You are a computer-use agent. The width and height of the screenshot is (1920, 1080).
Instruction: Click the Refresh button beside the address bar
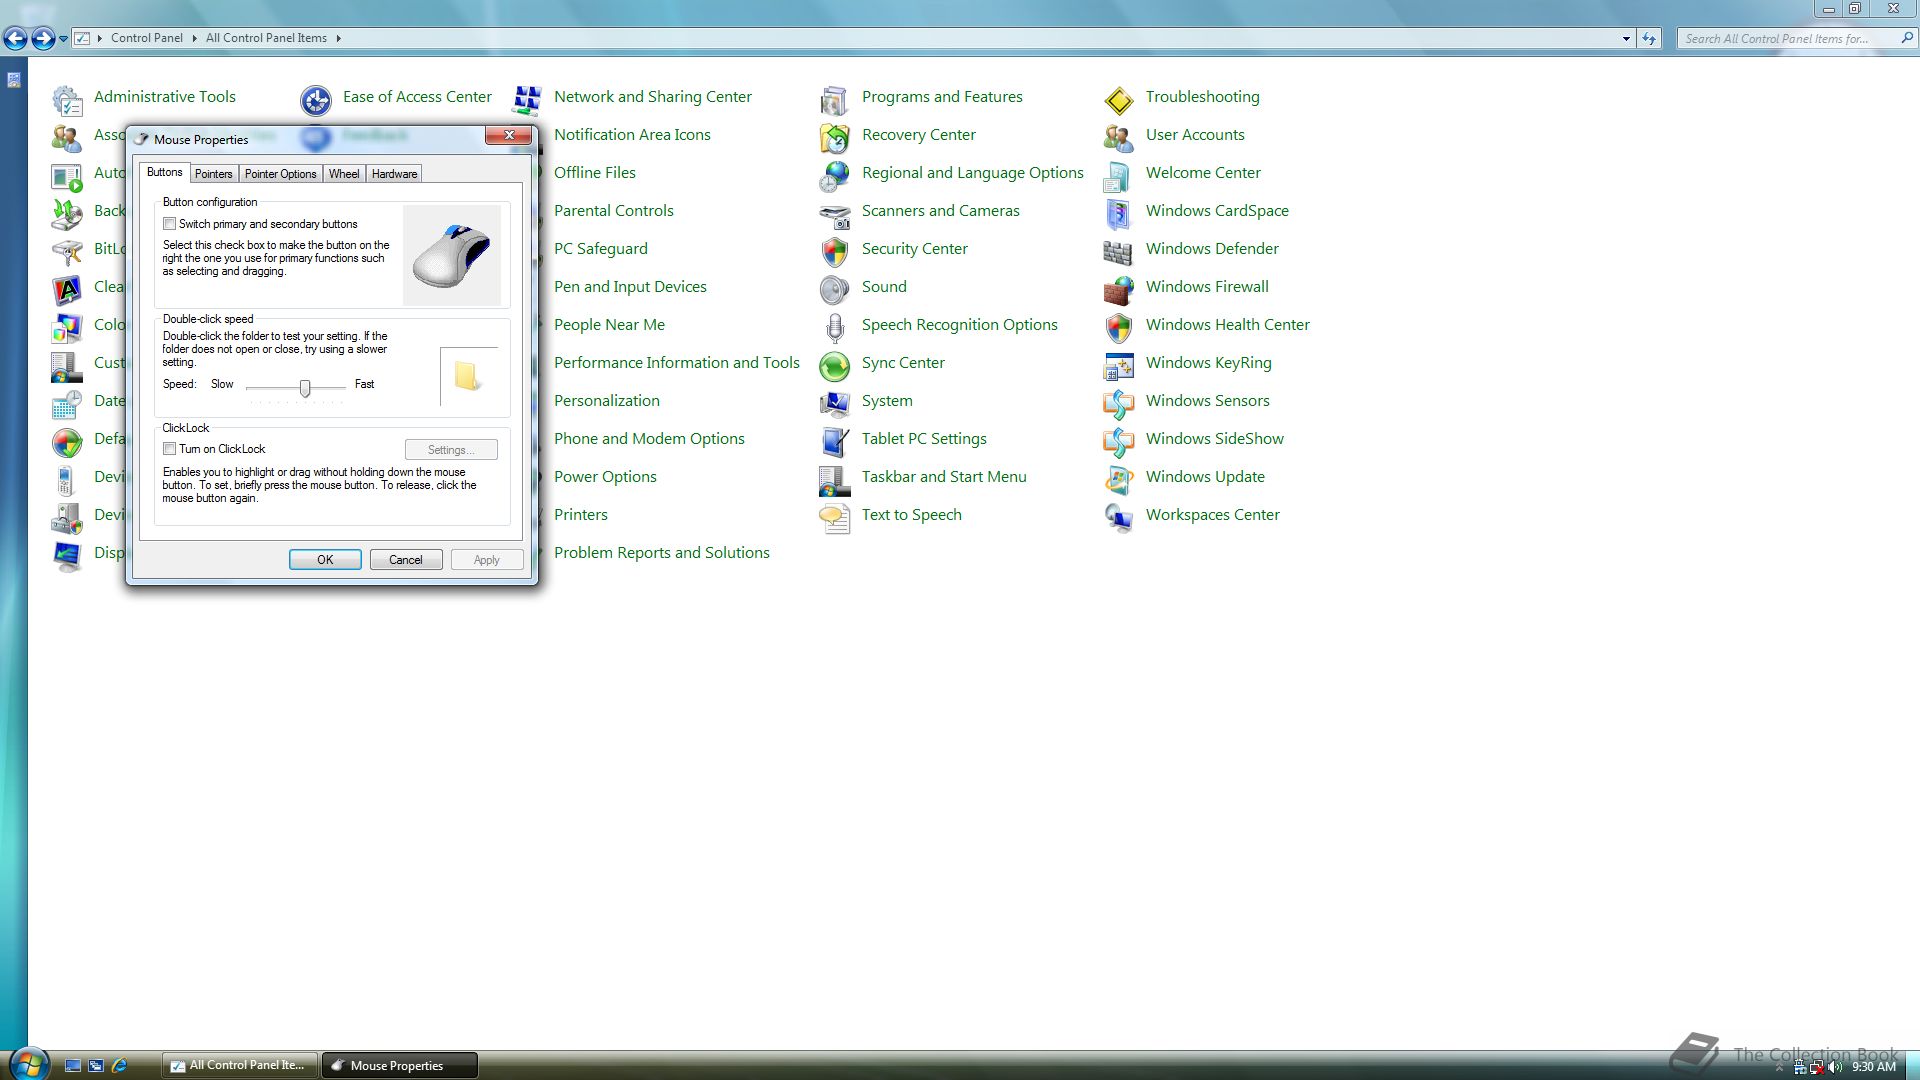pyautogui.click(x=1649, y=39)
